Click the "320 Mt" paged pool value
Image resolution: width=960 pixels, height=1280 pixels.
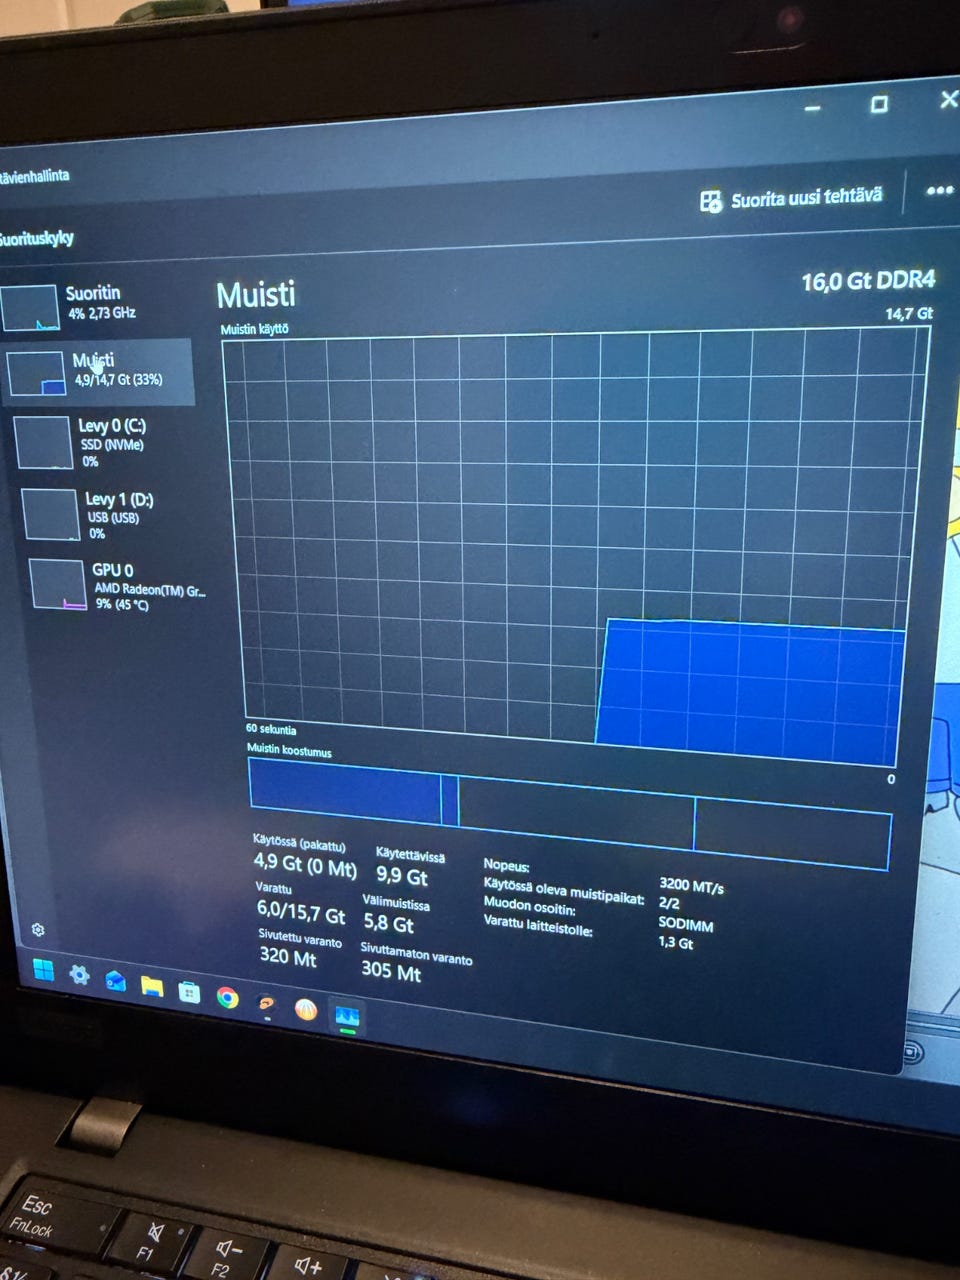coord(288,956)
